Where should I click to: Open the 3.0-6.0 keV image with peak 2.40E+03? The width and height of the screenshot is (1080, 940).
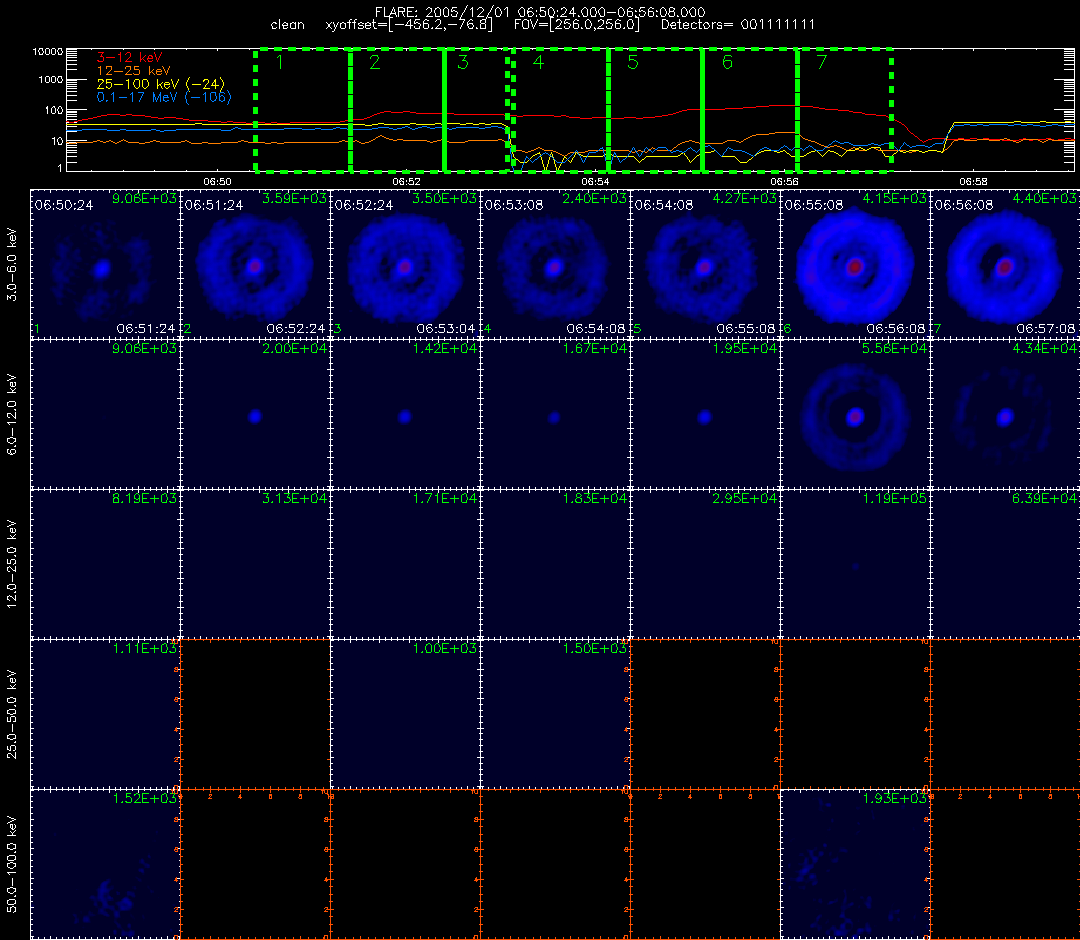(x=555, y=265)
